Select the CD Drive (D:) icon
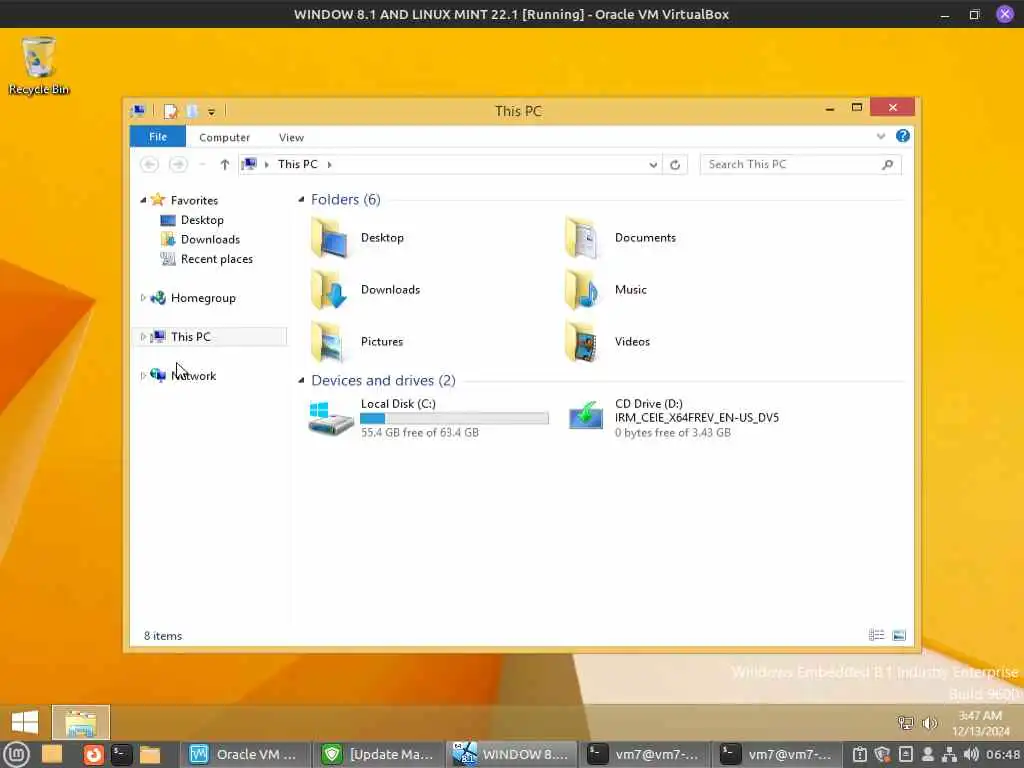Viewport: 1024px width, 768px height. [586, 416]
